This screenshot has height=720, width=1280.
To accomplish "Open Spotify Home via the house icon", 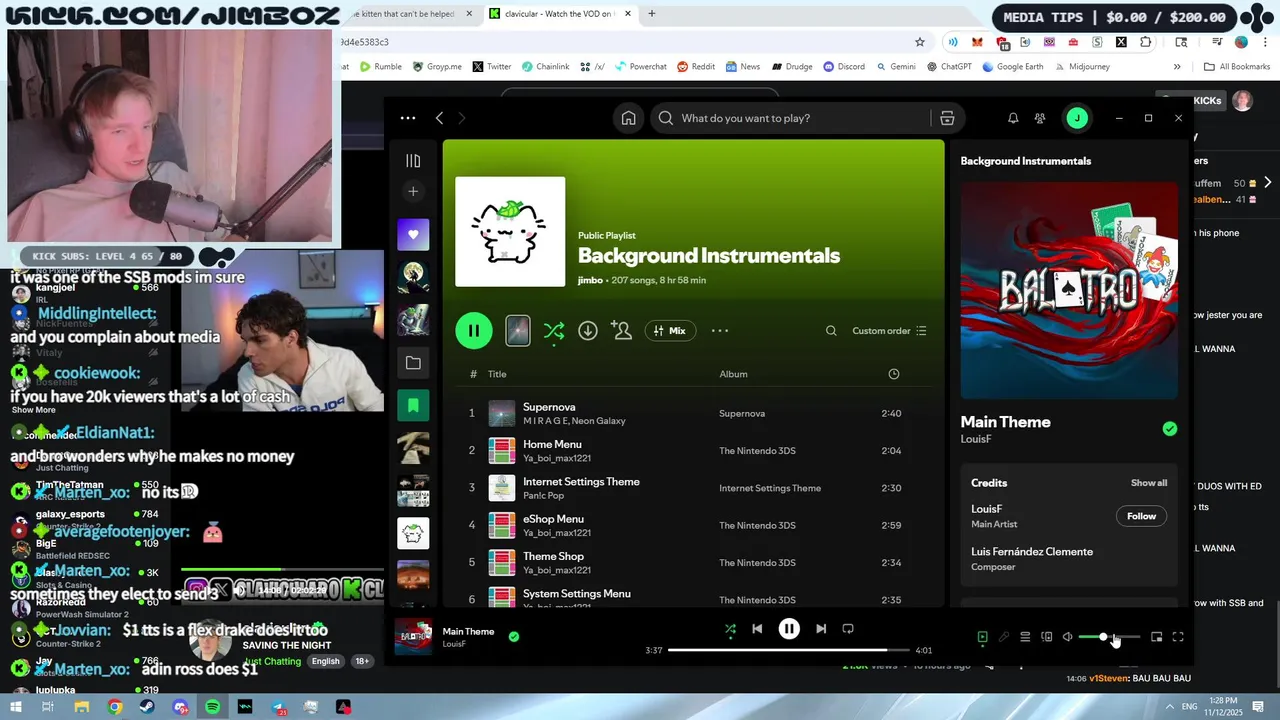I will click(x=628, y=118).
